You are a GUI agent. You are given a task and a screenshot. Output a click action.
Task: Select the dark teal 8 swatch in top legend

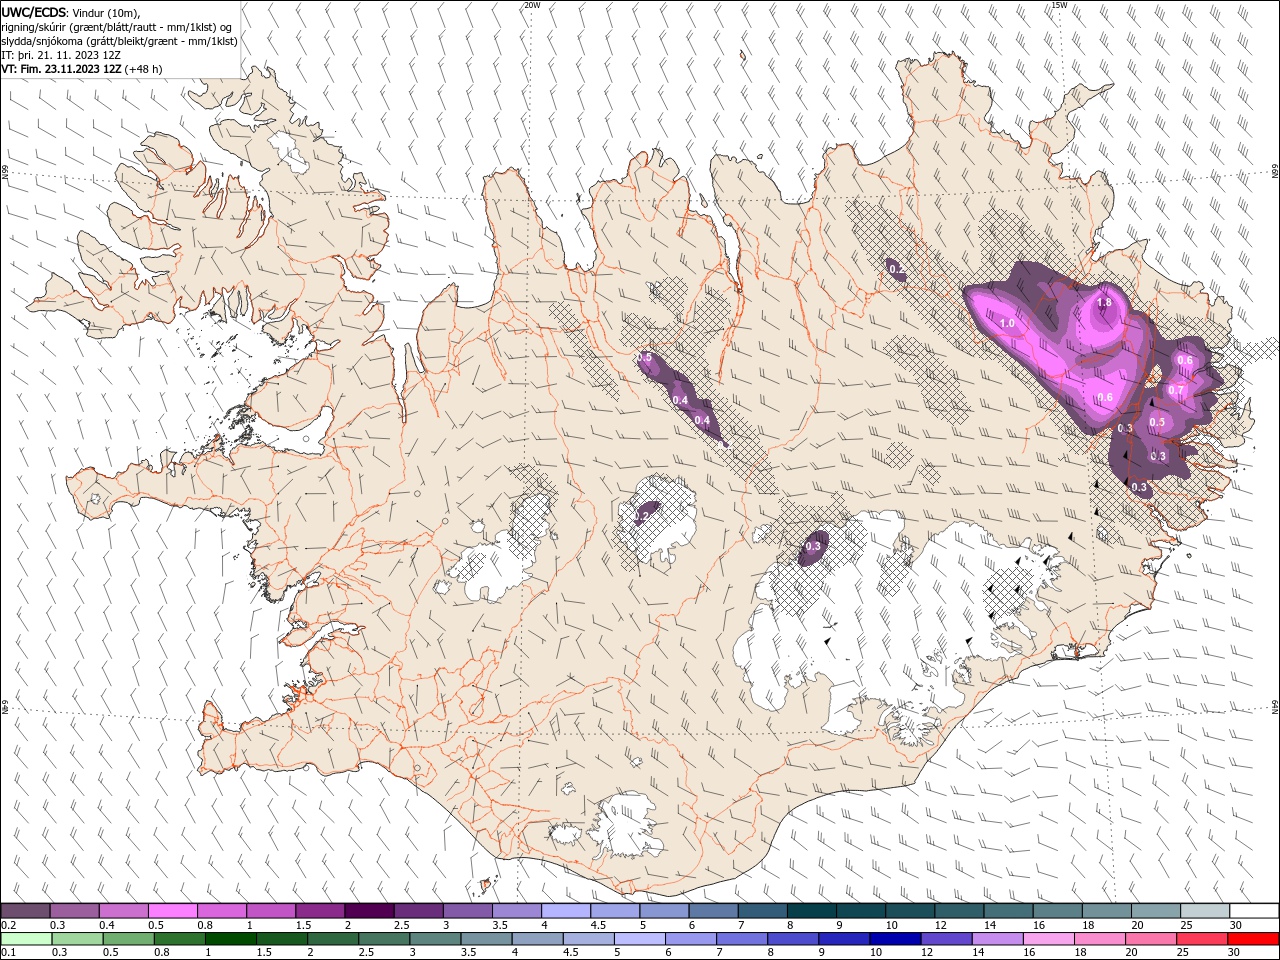coord(811,910)
